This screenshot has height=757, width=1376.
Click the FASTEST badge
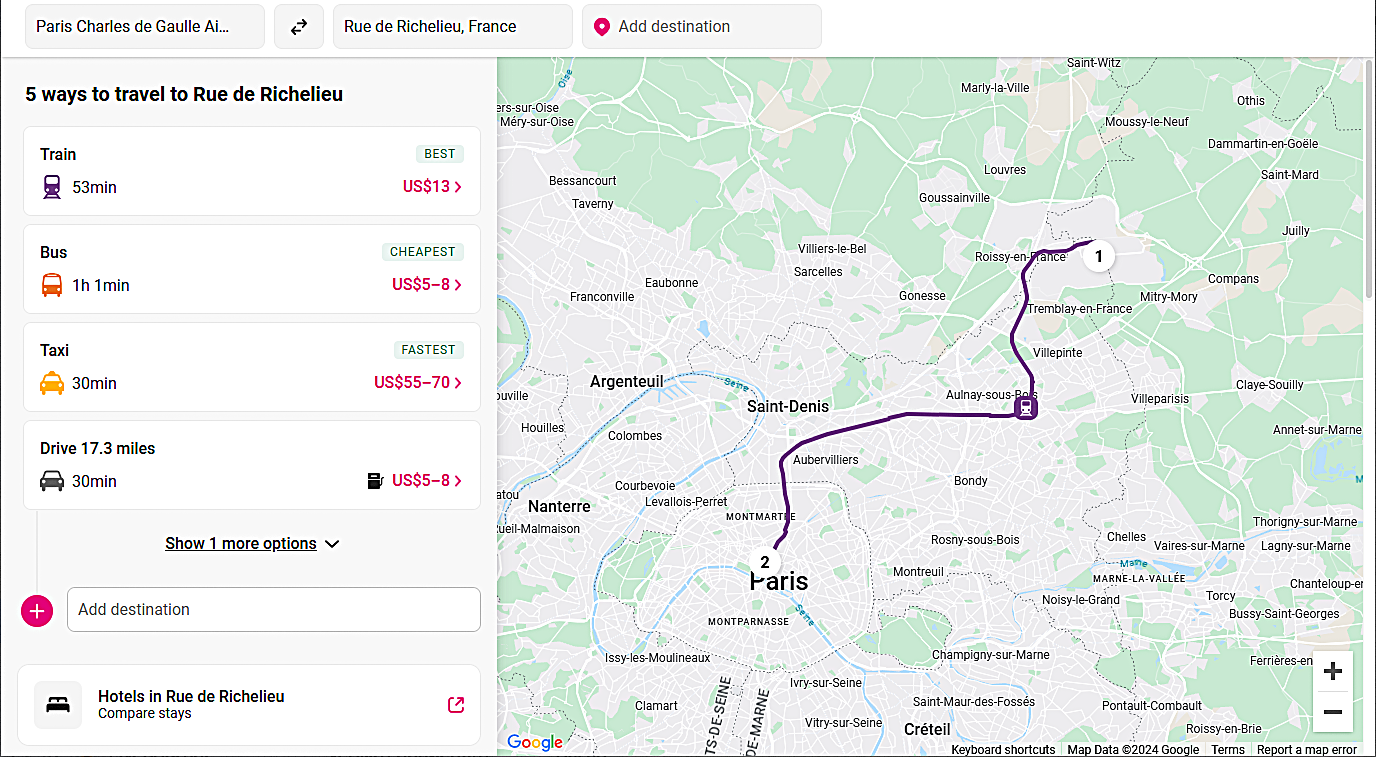pyautogui.click(x=429, y=350)
